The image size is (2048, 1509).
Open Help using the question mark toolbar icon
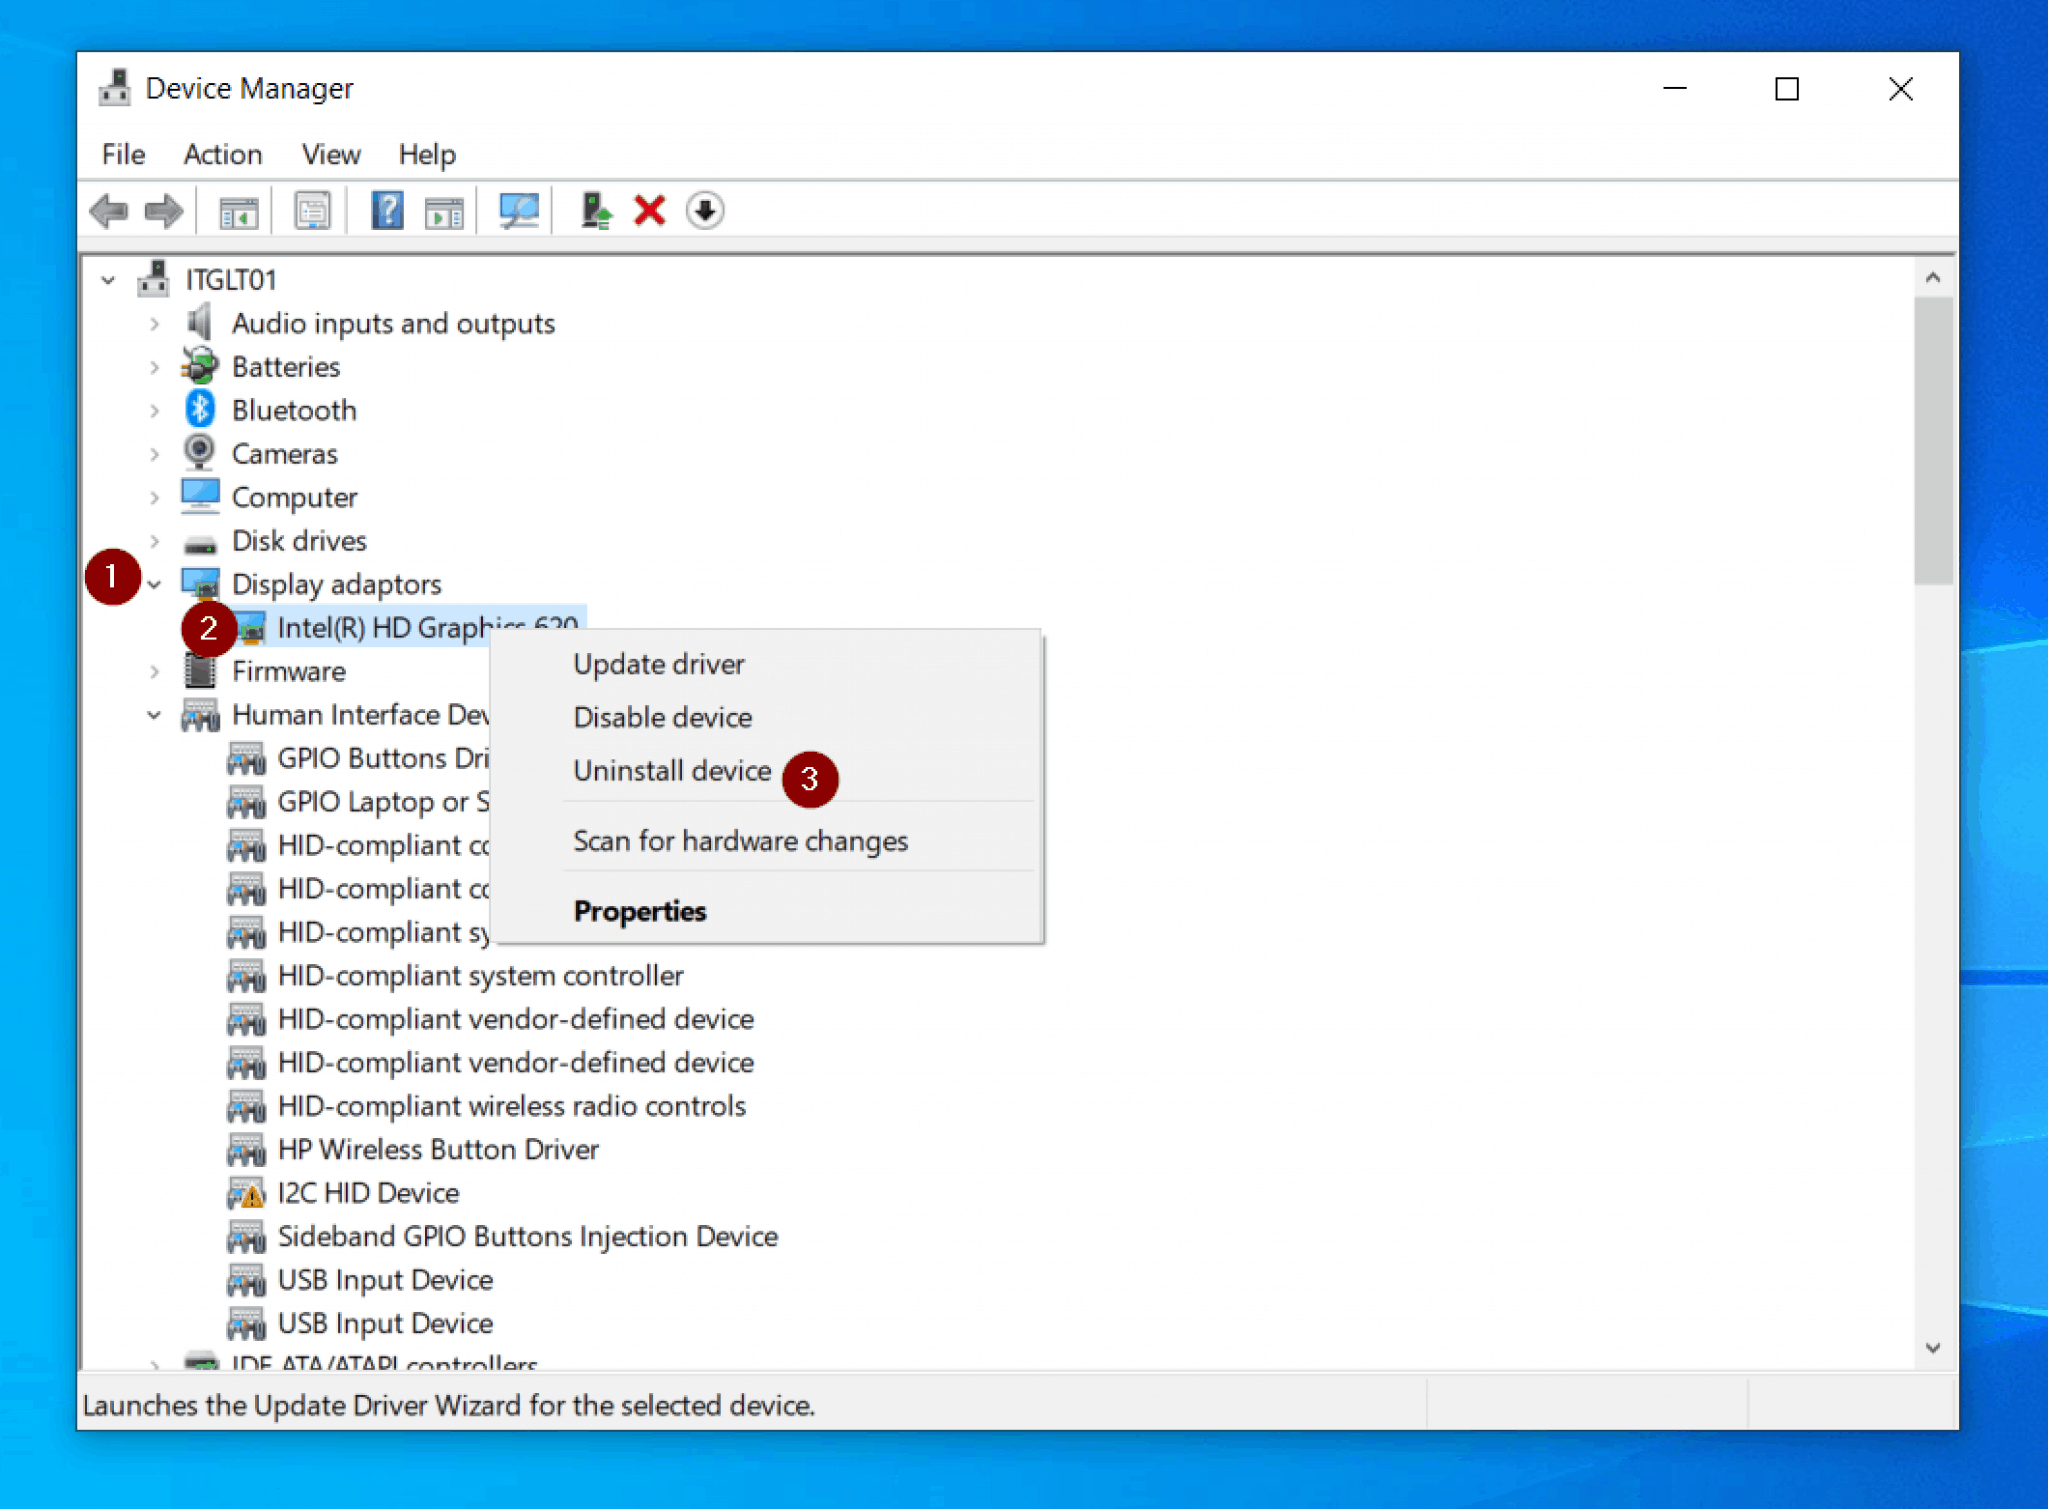[387, 209]
